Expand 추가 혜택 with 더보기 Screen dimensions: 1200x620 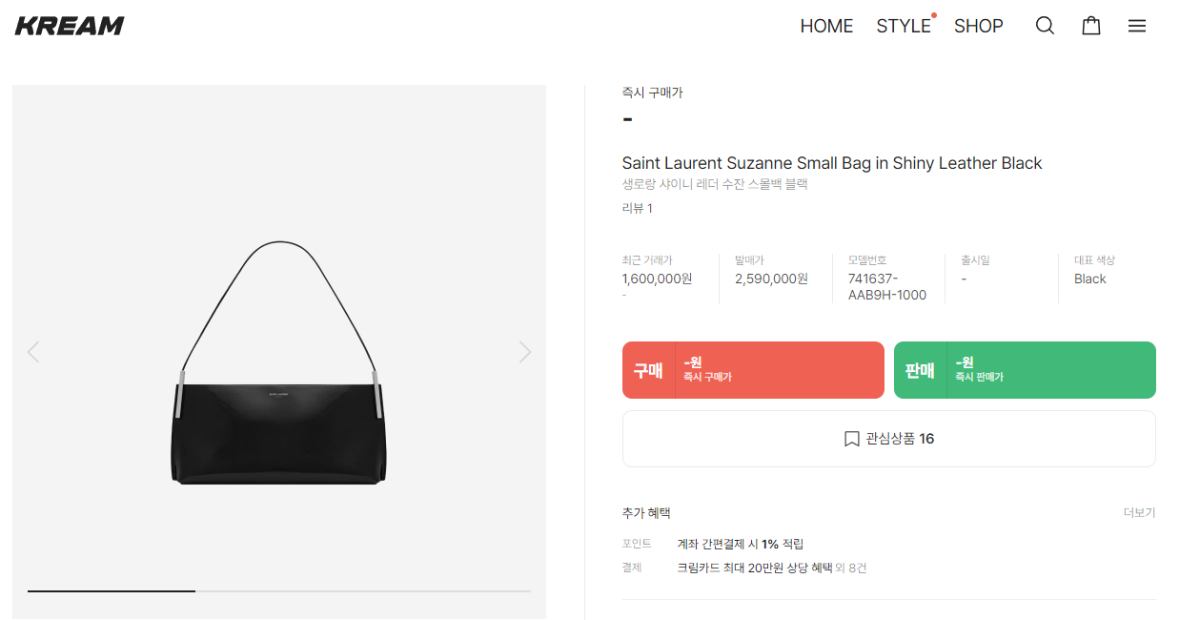(x=1139, y=513)
